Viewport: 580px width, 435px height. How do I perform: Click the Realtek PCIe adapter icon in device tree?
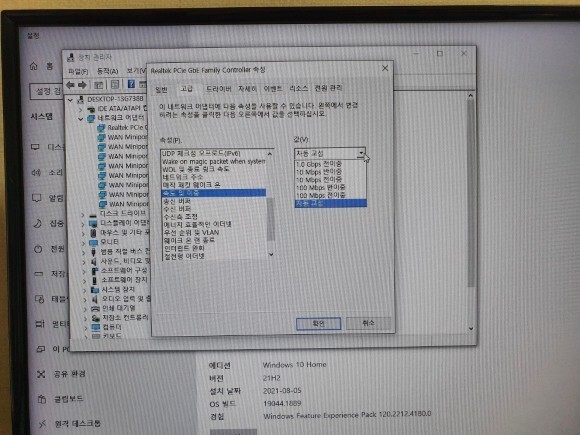coord(101,128)
